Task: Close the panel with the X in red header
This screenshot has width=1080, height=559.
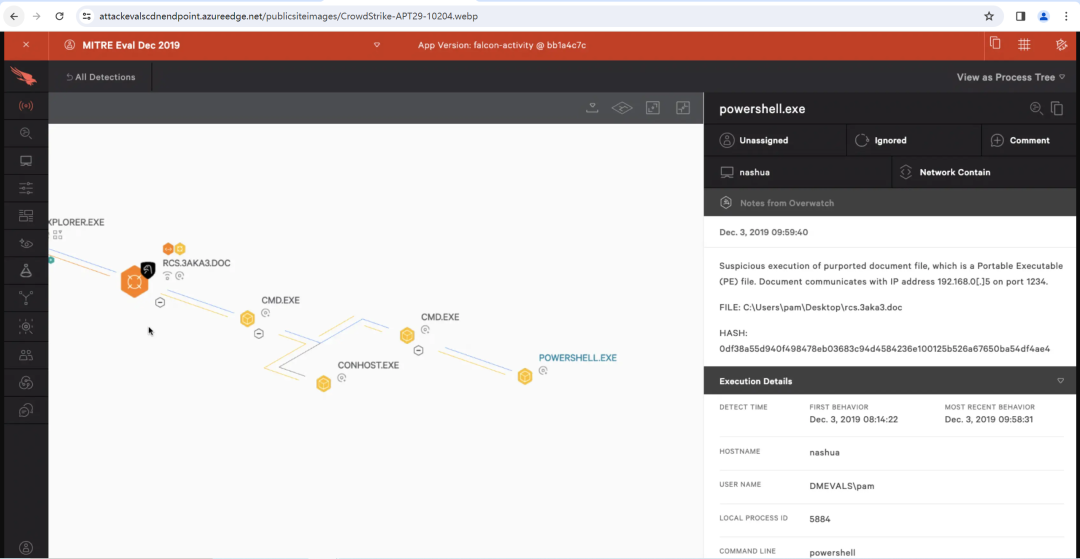Action: coord(26,45)
